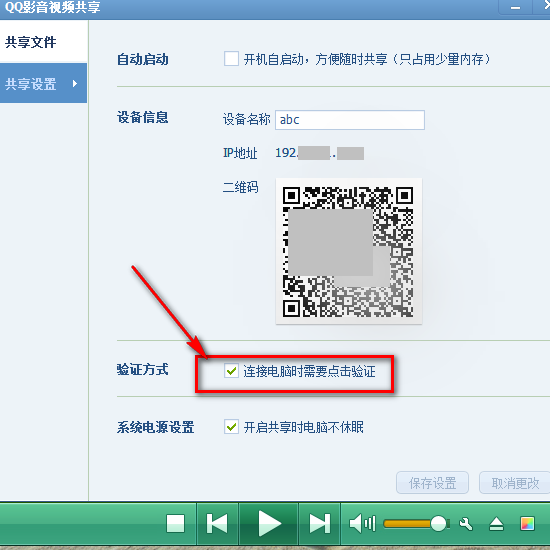
Task: Go to the previous track
Action: 217,524
